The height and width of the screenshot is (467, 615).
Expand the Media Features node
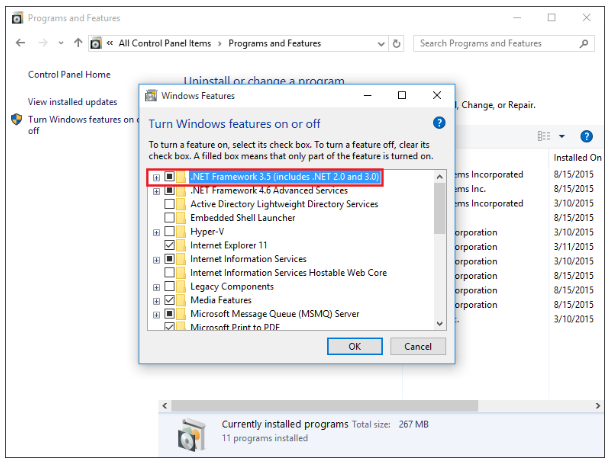(x=156, y=301)
